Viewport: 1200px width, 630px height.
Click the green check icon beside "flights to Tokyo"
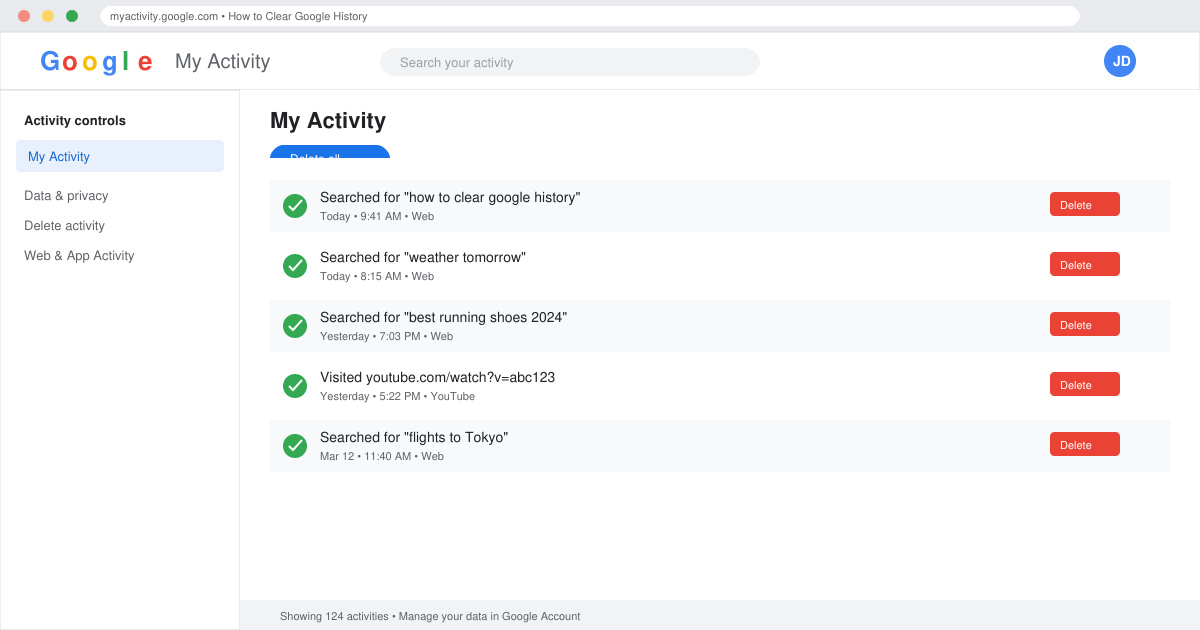pyautogui.click(x=295, y=446)
